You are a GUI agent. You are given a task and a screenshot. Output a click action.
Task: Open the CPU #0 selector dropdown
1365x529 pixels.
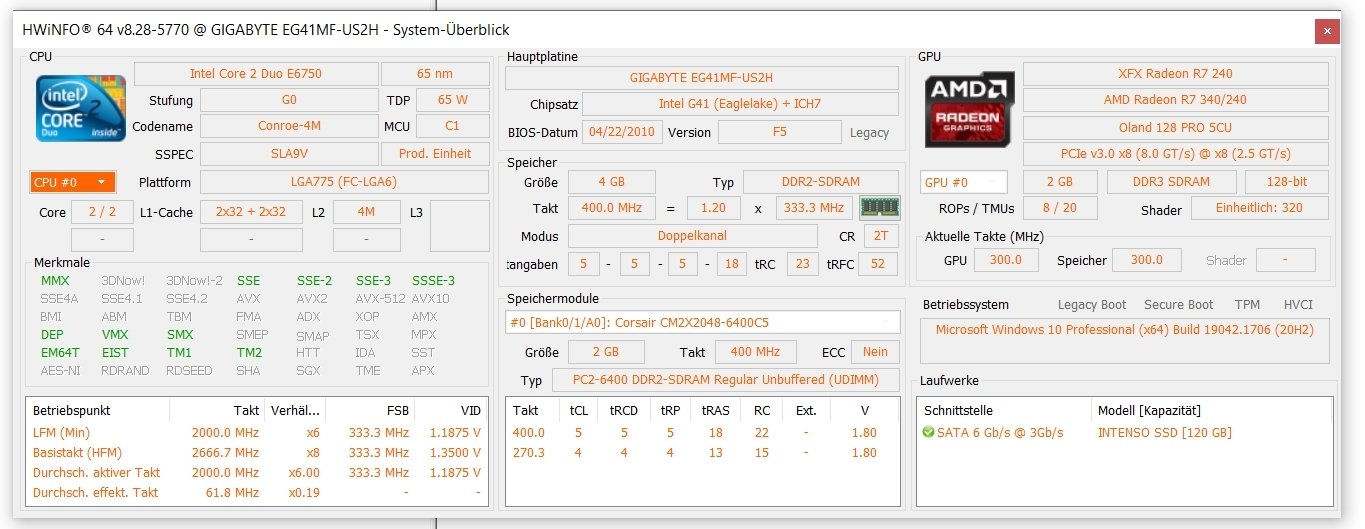pos(73,182)
